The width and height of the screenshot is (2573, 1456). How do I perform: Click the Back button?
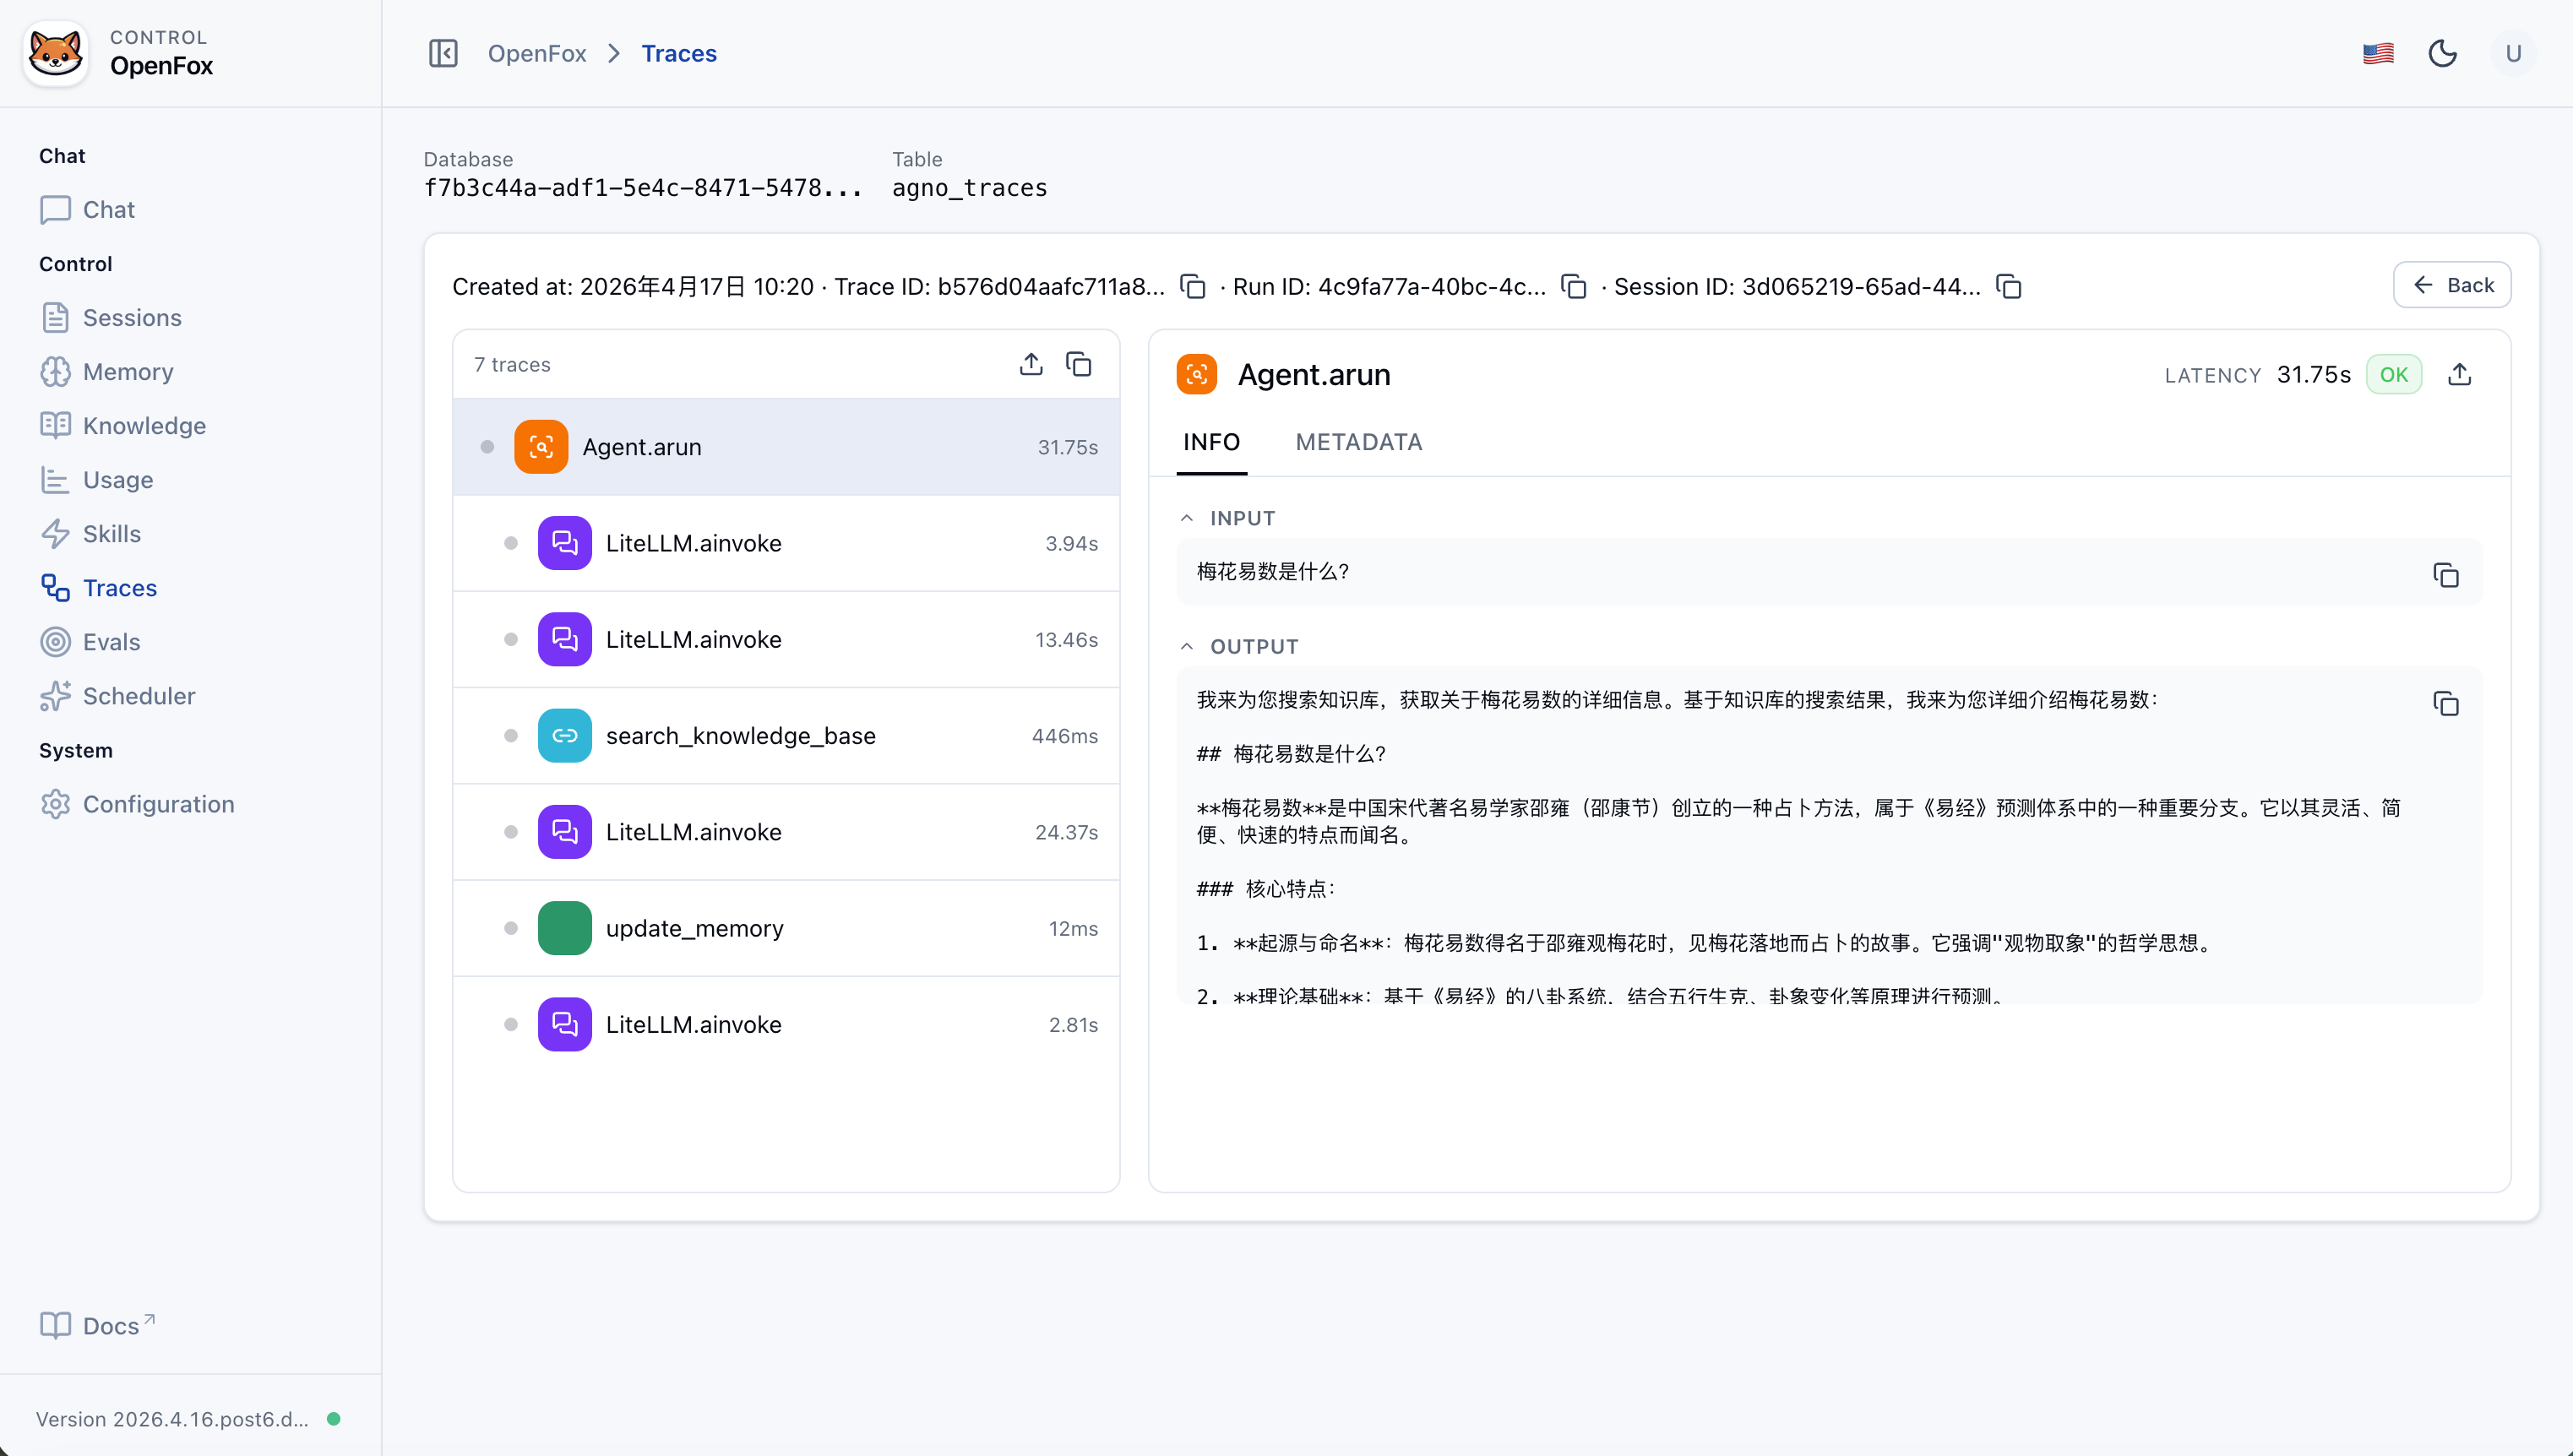click(2453, 285)
